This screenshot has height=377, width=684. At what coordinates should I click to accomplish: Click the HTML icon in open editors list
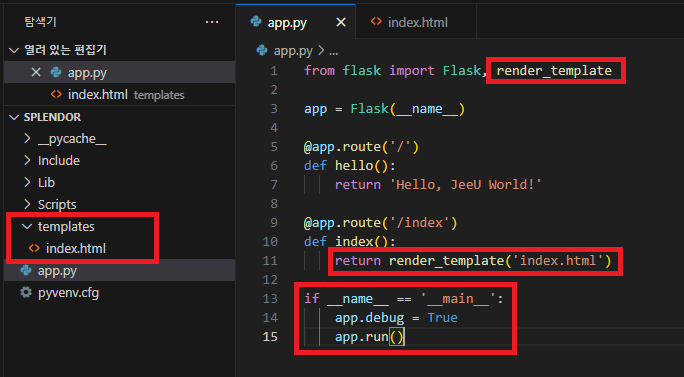coord(56,94)
